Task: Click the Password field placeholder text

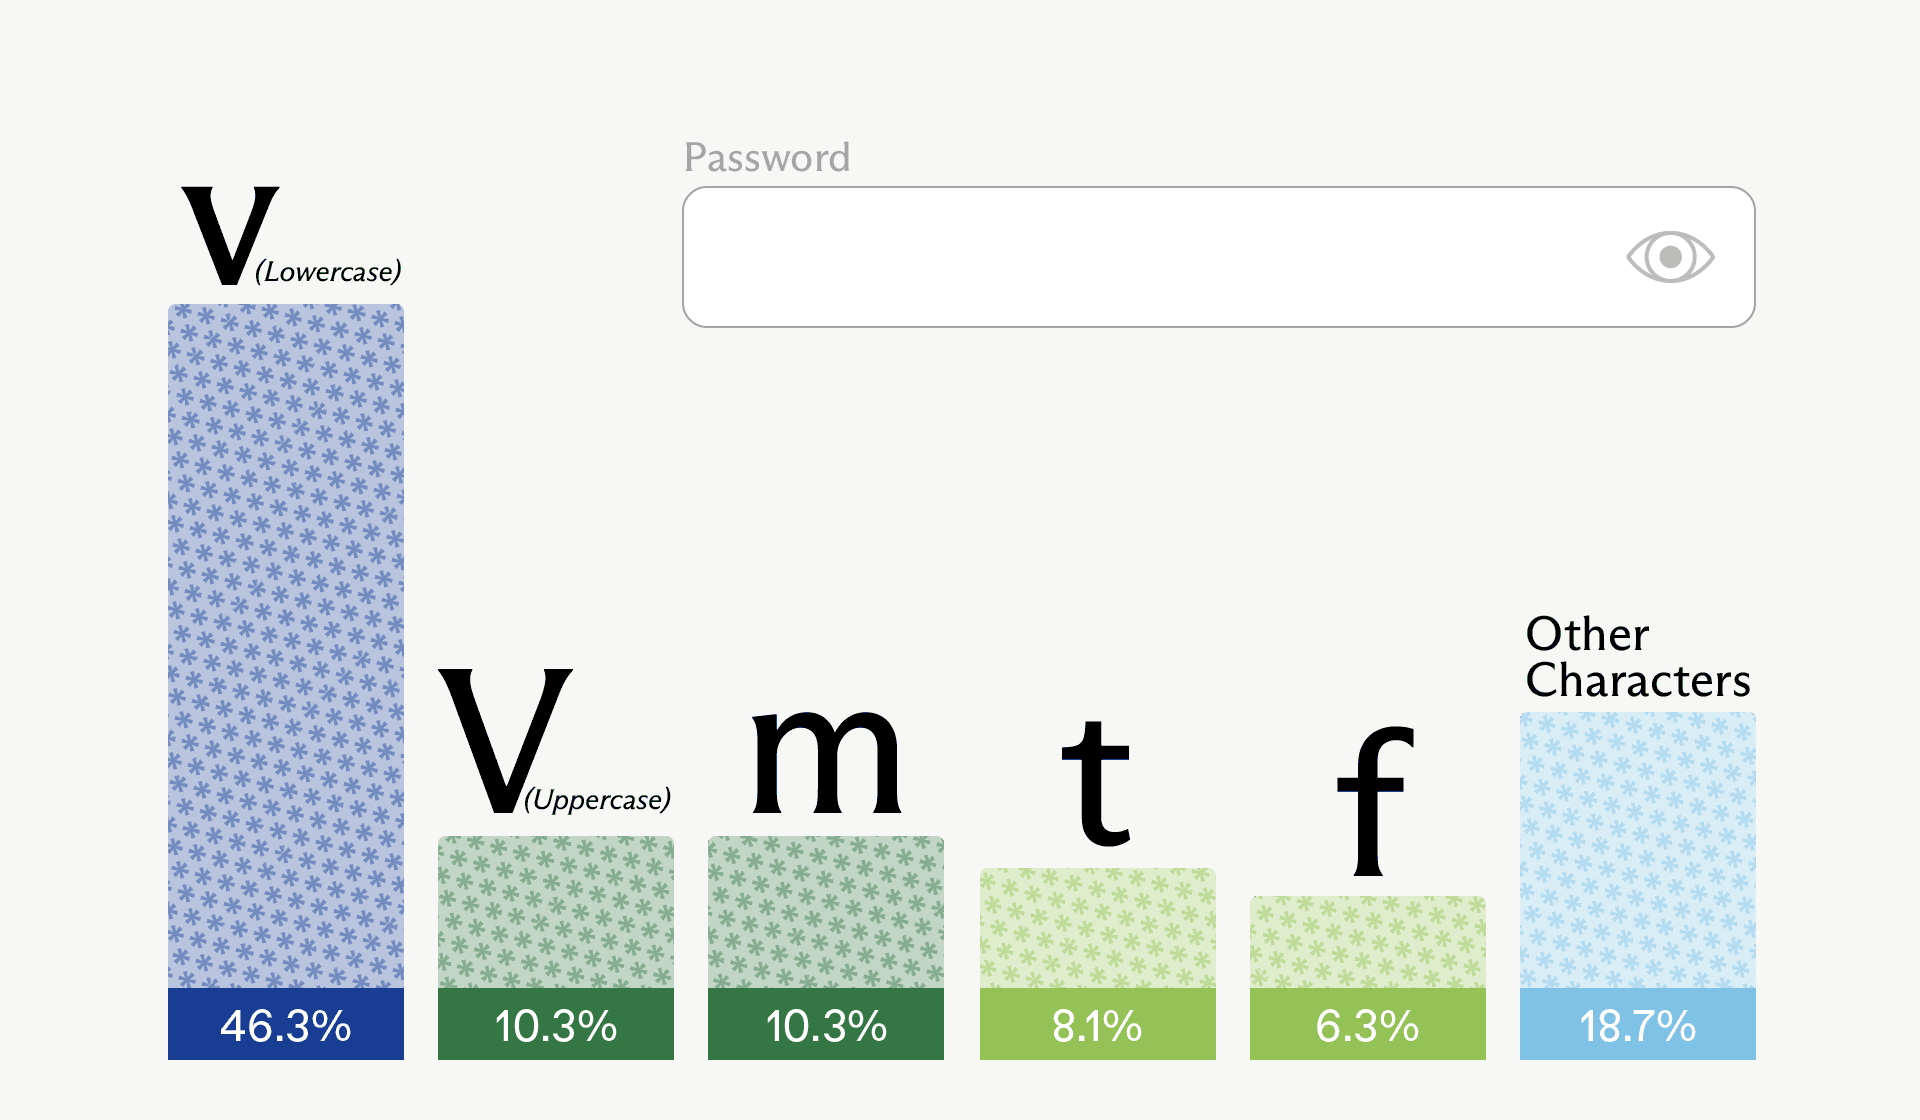Action: pos(767,157)
